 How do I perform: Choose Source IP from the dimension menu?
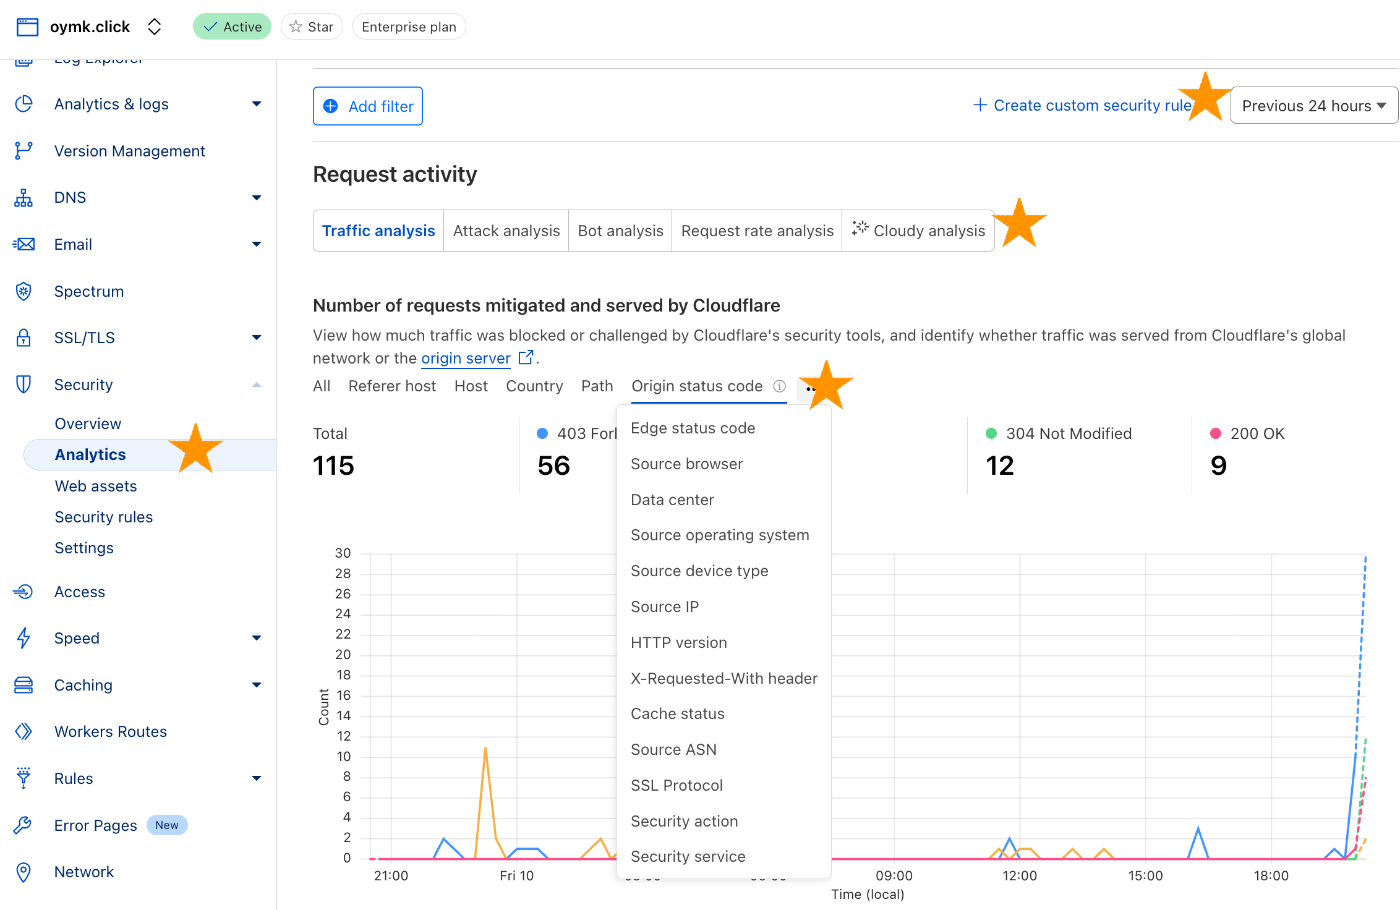(665, 607)
